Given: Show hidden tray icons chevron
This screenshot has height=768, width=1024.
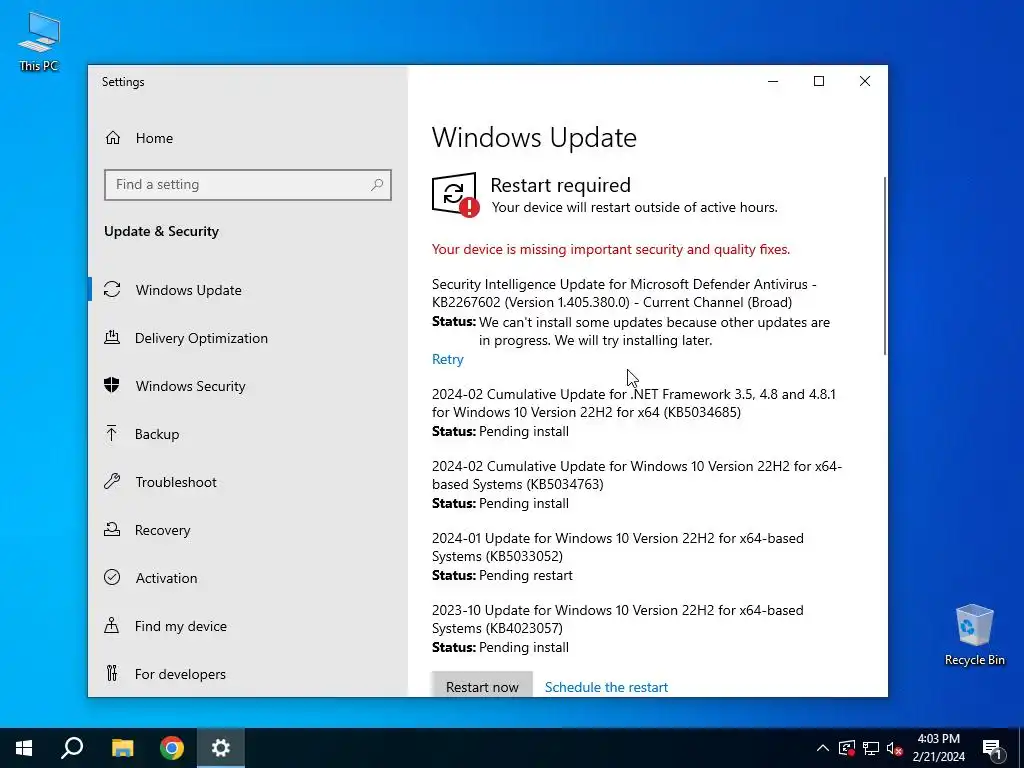Looking at the screenshot, I should pos(823,748).
